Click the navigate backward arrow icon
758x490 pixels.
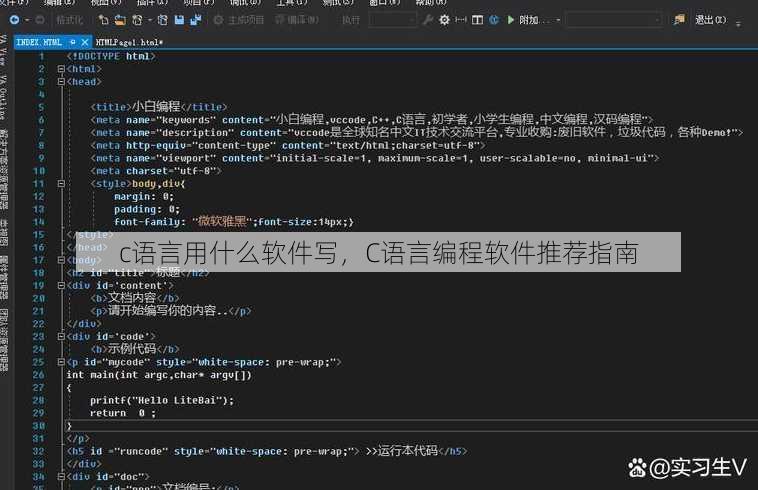point(14,20)
